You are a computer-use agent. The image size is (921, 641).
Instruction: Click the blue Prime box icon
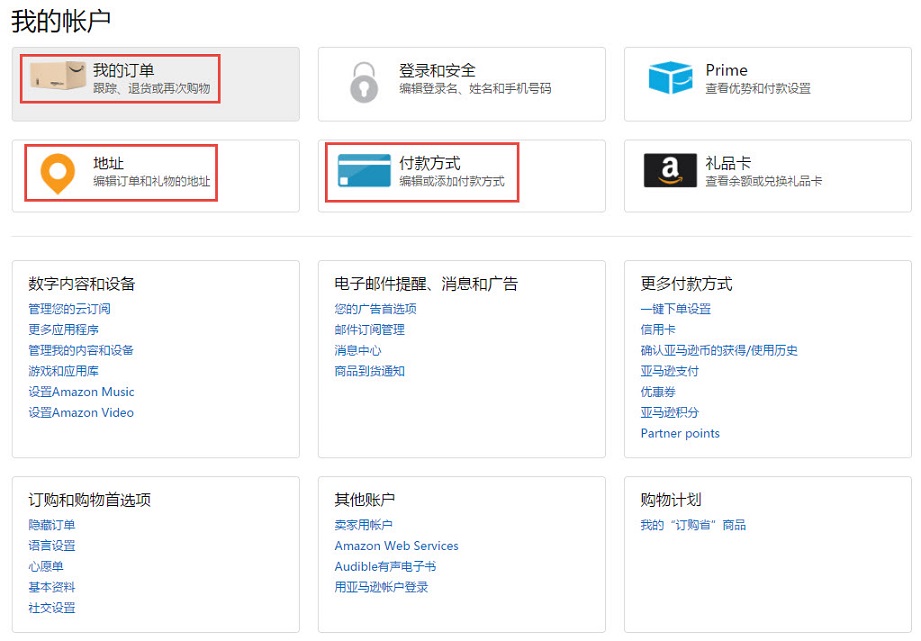pos(670,77)
